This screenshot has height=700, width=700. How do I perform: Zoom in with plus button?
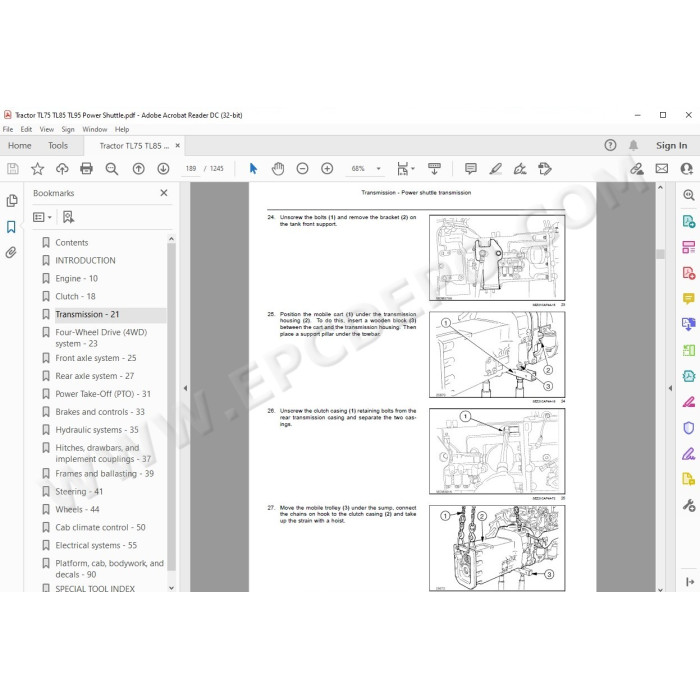pos(327,169)
